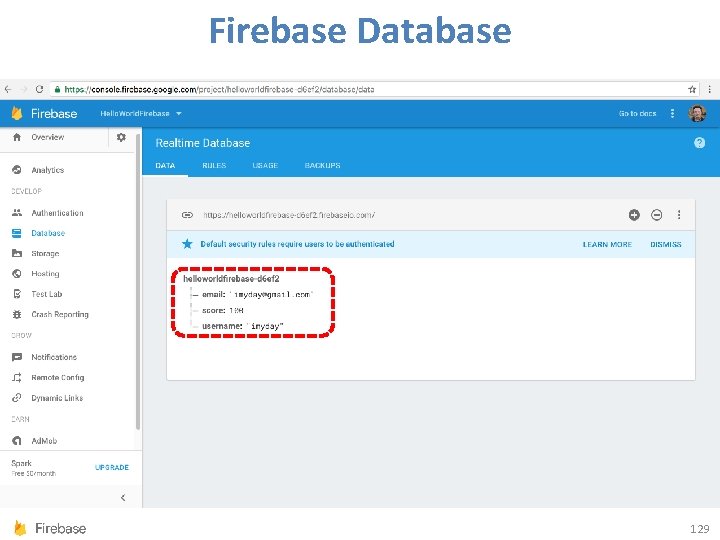Switch to the USAGE tab

point(265,165)
